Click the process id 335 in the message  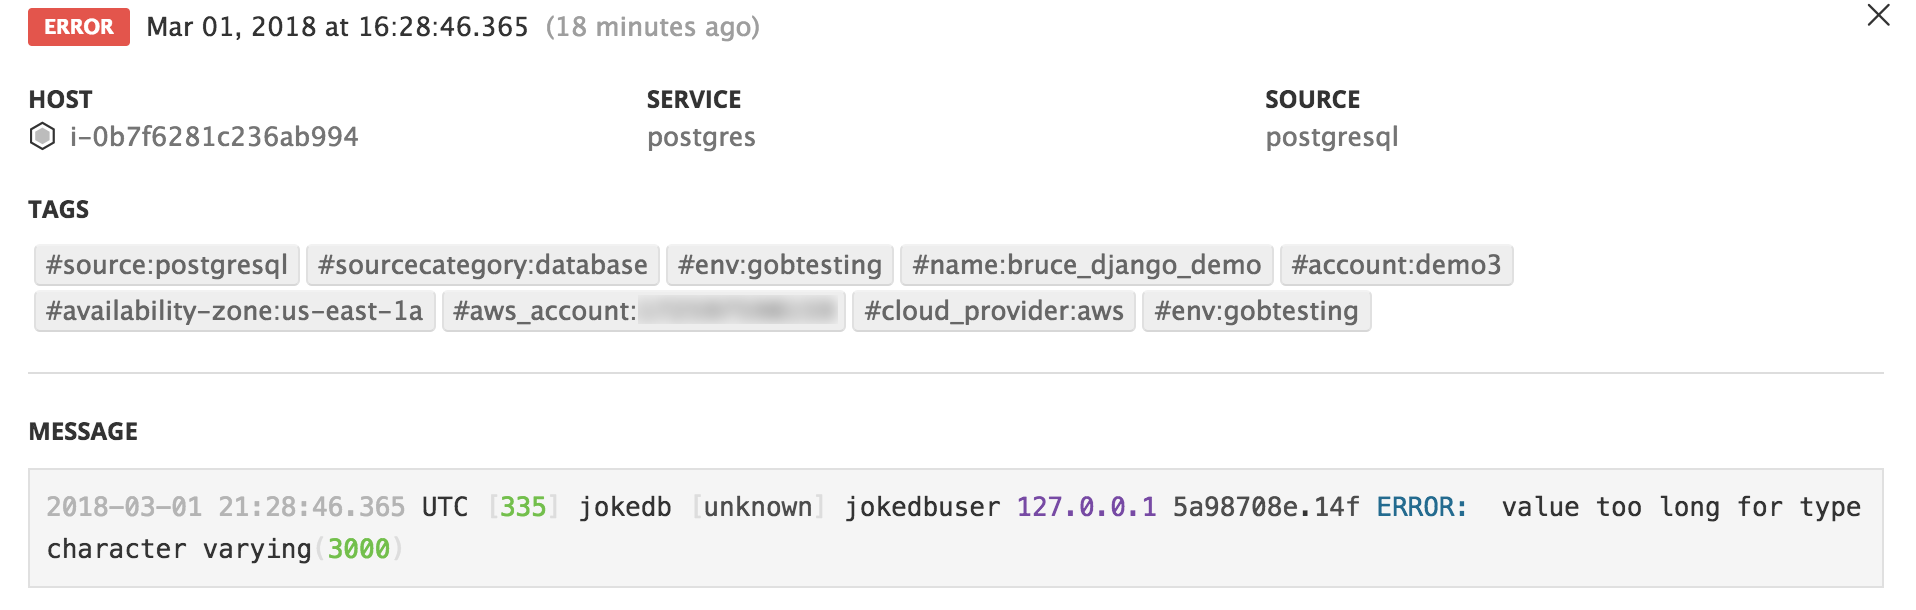[x=522, y=507]
